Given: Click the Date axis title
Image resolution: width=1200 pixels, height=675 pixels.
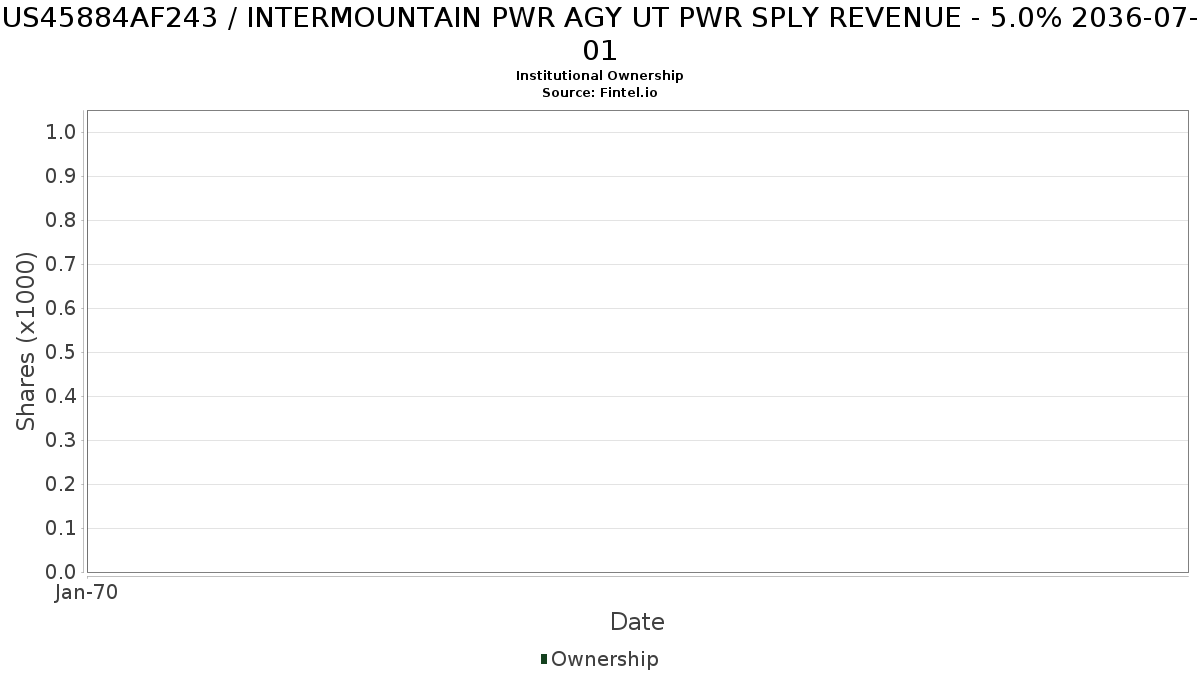Looking at the screenshot, I should click(637, 622).
